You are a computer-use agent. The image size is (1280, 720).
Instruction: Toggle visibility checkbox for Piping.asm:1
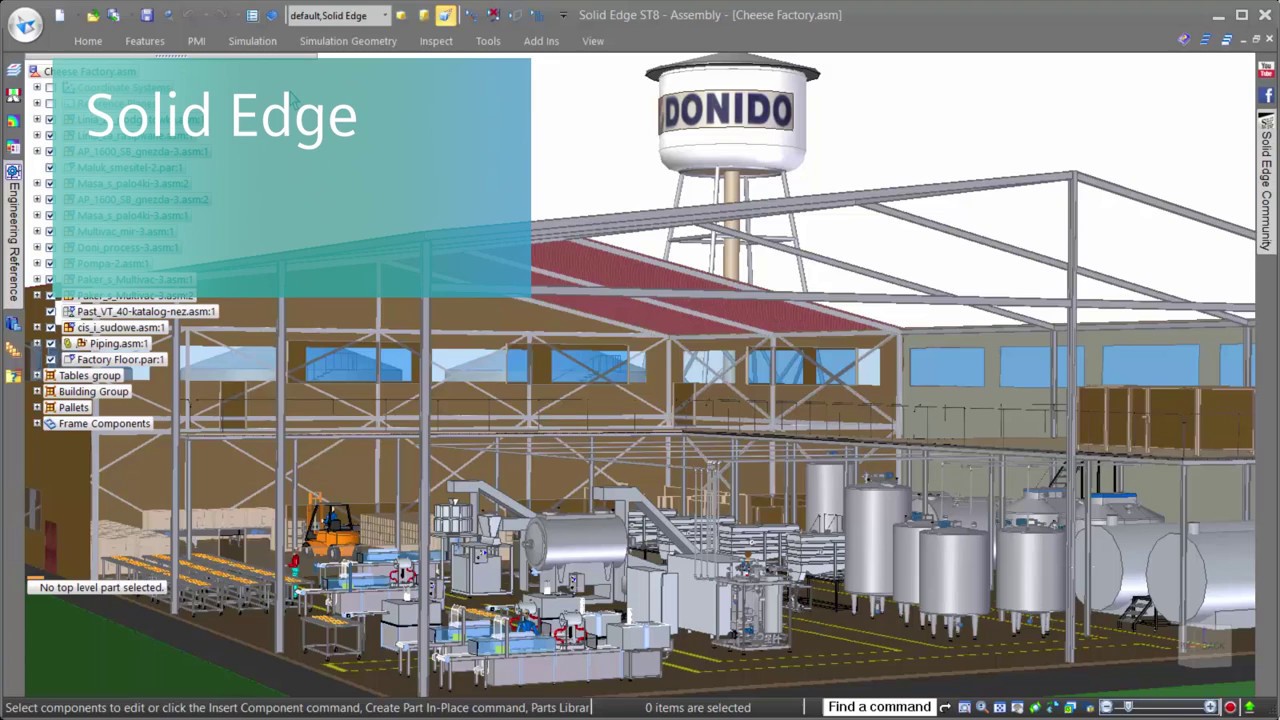click(51, 344)
